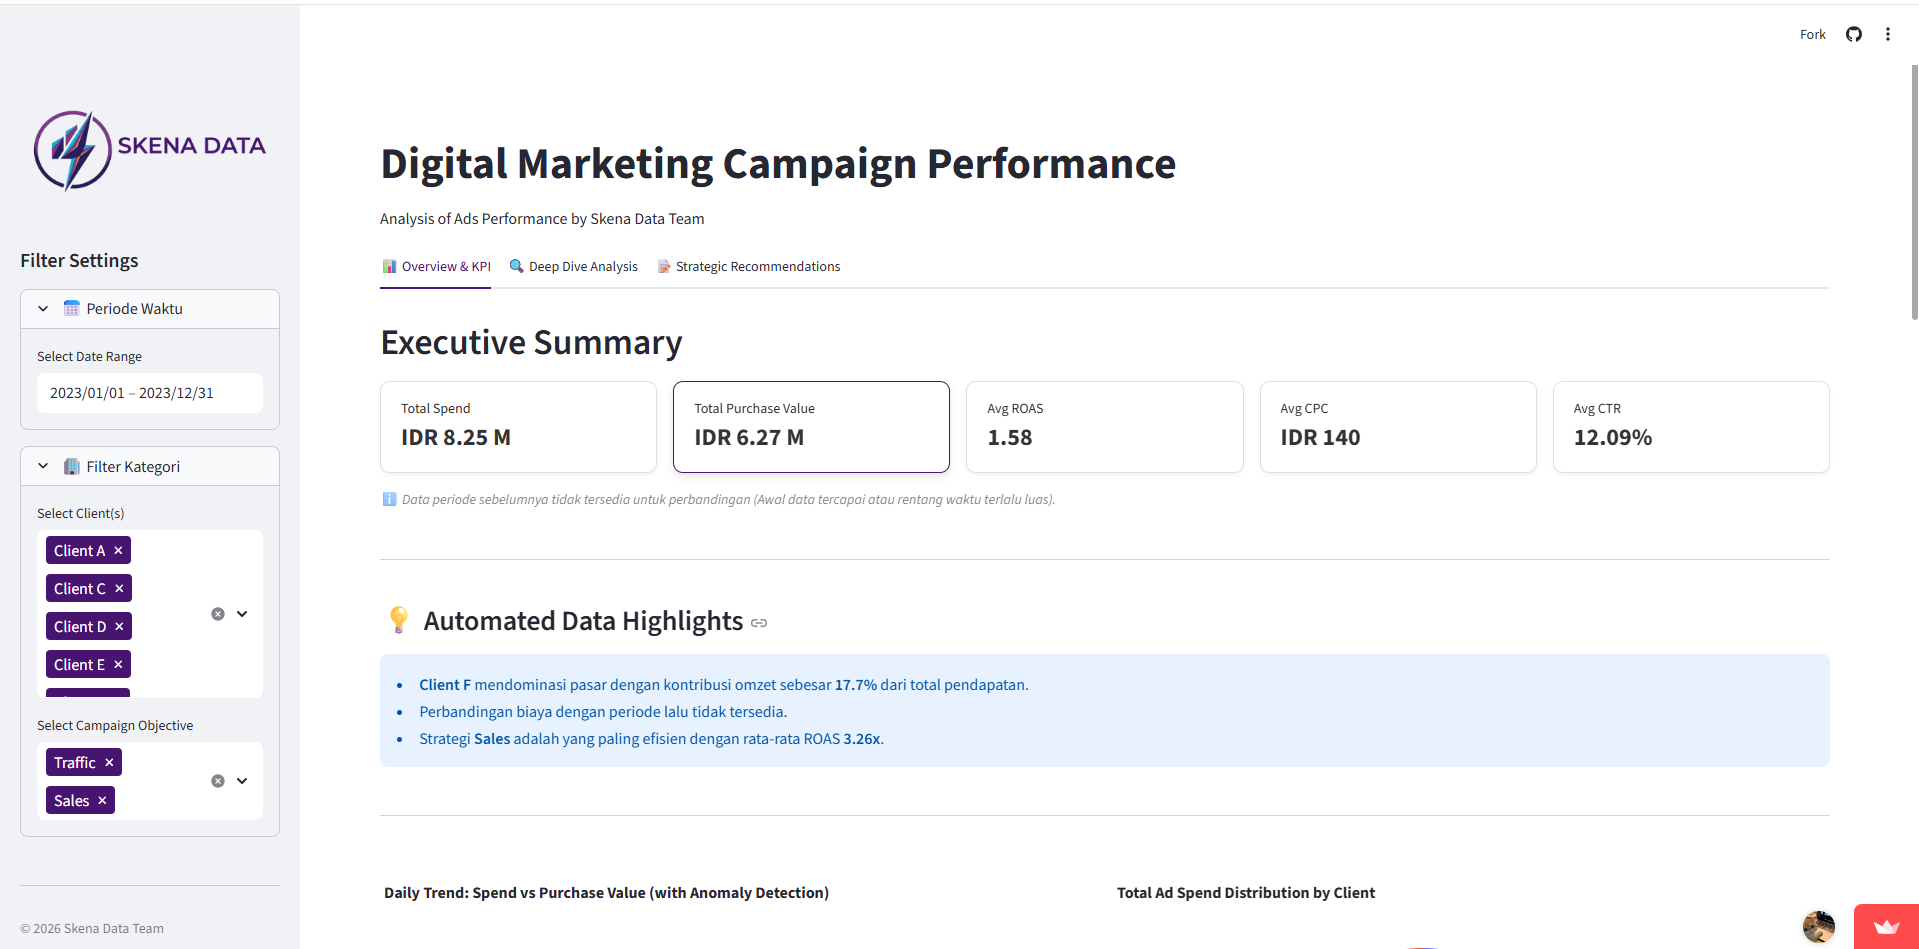
Task: Click the lightbulb icon next to Automated Data Highlights
Action: pyautogui.click(x=398, y=620)
